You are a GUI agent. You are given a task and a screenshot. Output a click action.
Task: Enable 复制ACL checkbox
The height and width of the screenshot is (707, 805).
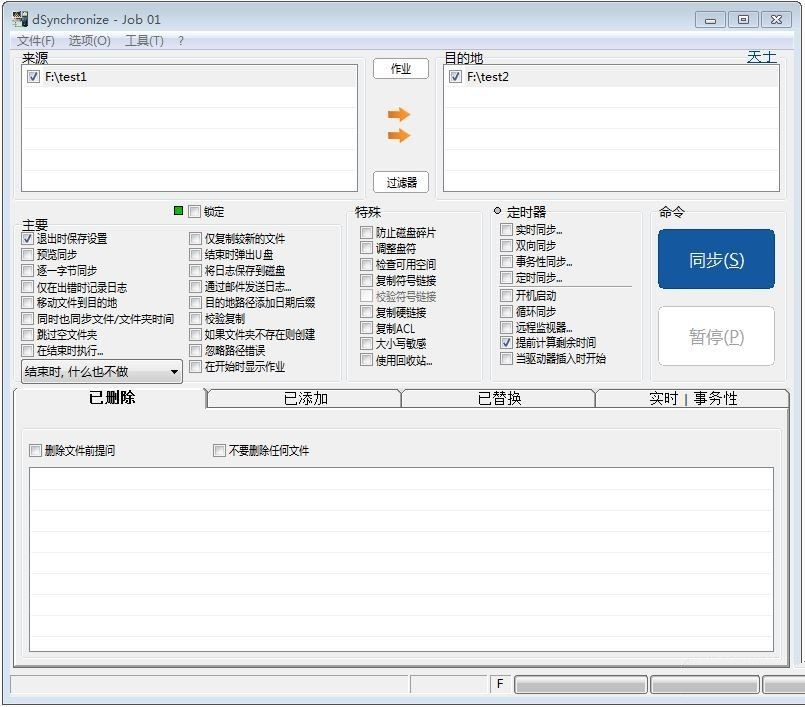point(366,328)
